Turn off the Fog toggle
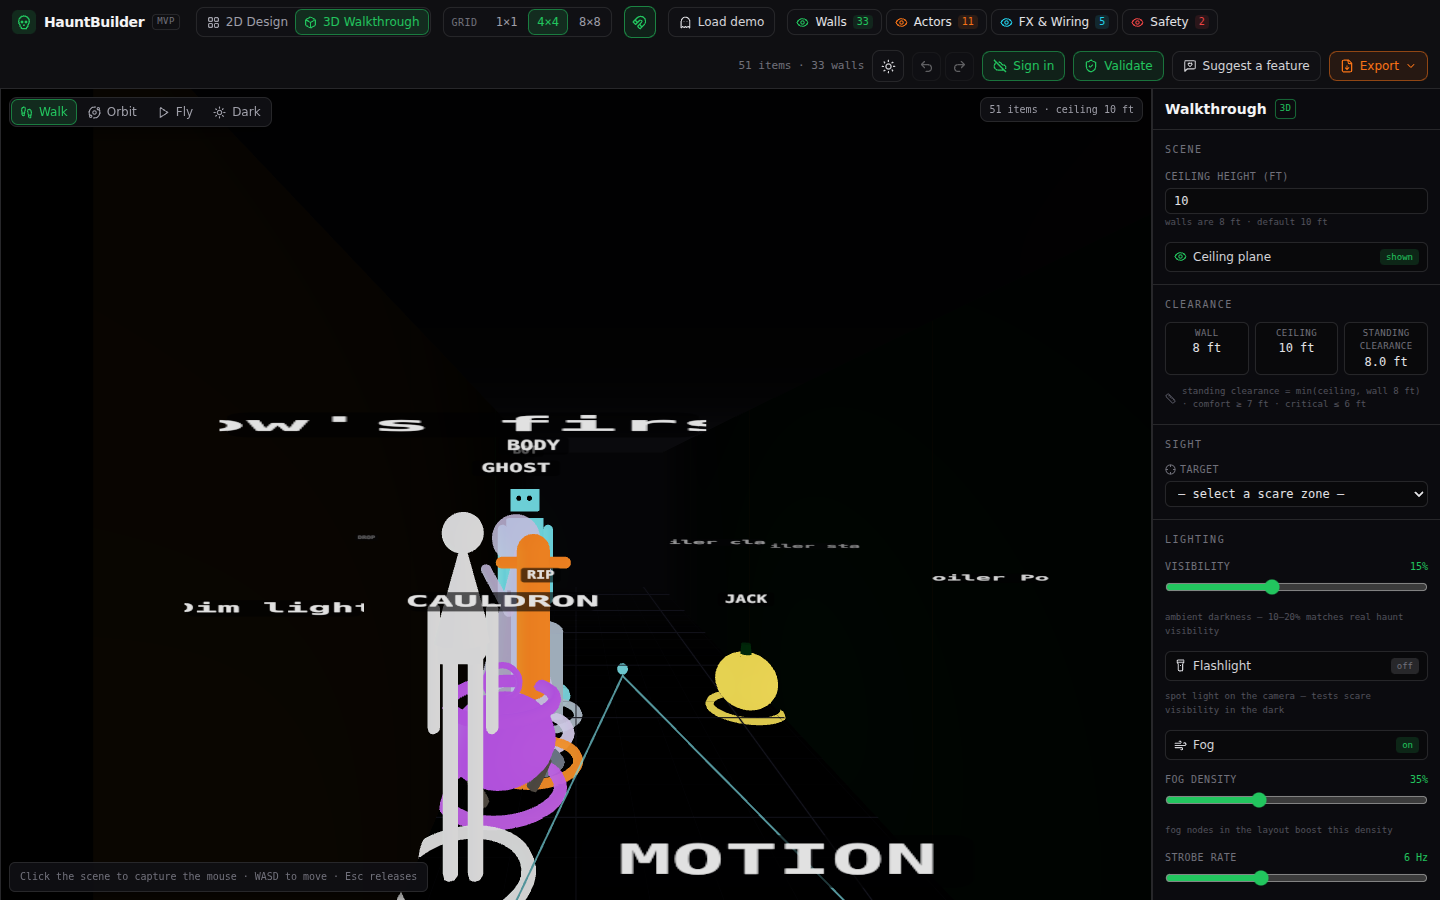The image size is (1440, 900). coord(1296,745)
